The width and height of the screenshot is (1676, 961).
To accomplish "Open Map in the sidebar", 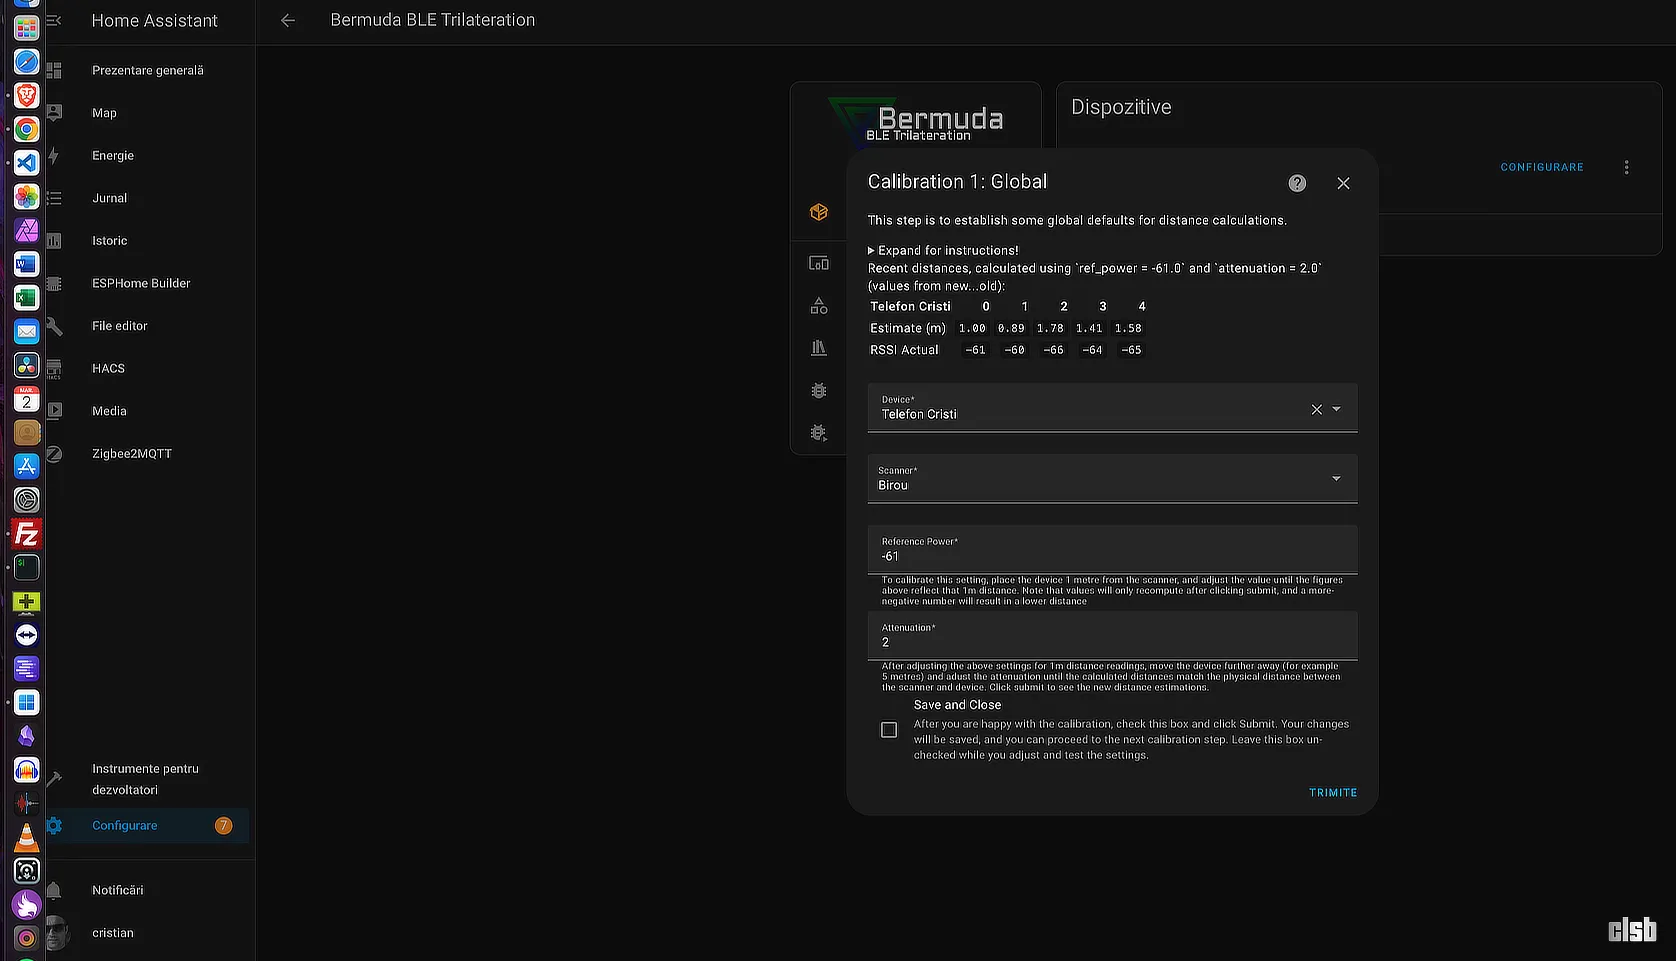I will [147, 113].
